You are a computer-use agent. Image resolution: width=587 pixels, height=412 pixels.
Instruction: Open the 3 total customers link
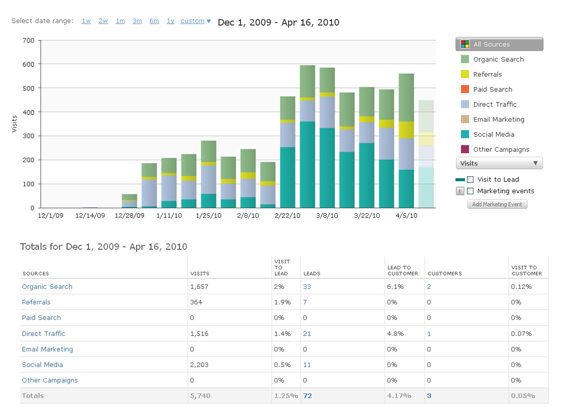pyautogui.click(x=429, y=396)
